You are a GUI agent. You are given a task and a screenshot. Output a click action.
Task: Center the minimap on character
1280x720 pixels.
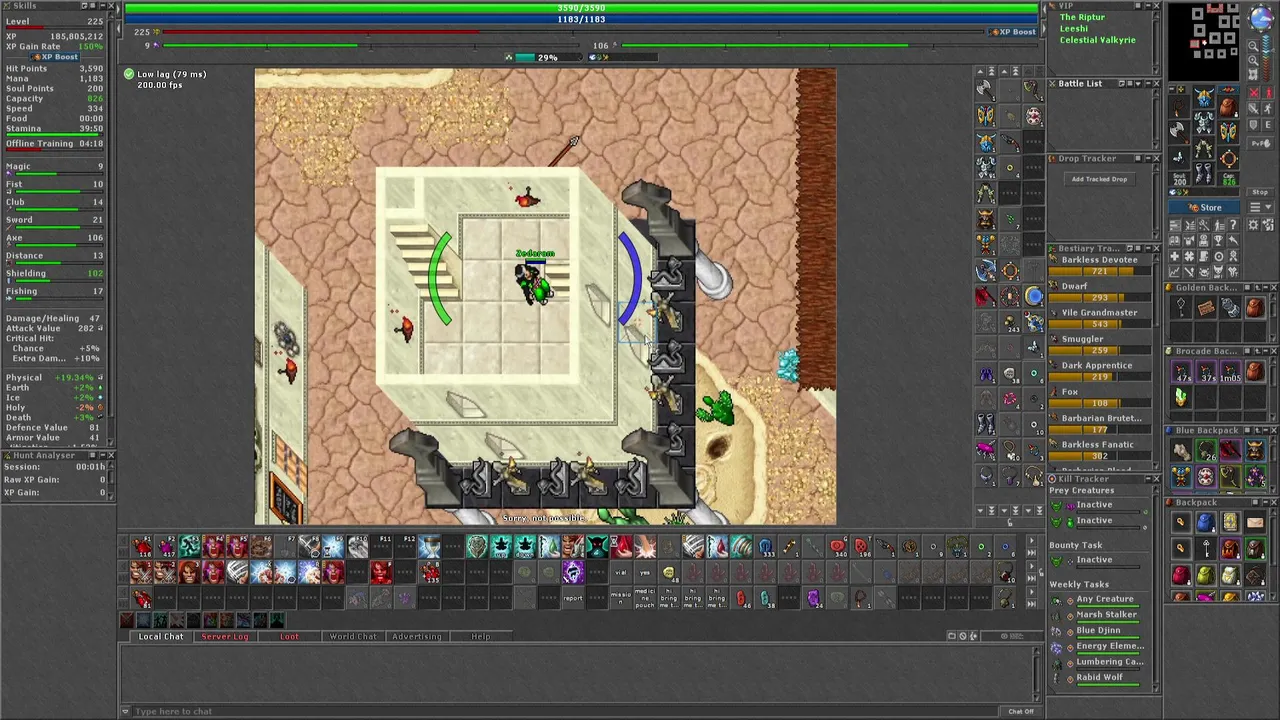[x=1253, y=74]
